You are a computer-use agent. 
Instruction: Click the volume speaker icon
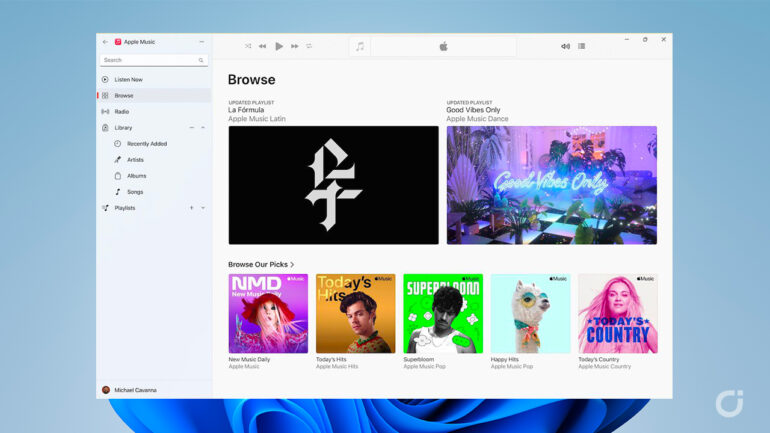click(x=565, y=46)
